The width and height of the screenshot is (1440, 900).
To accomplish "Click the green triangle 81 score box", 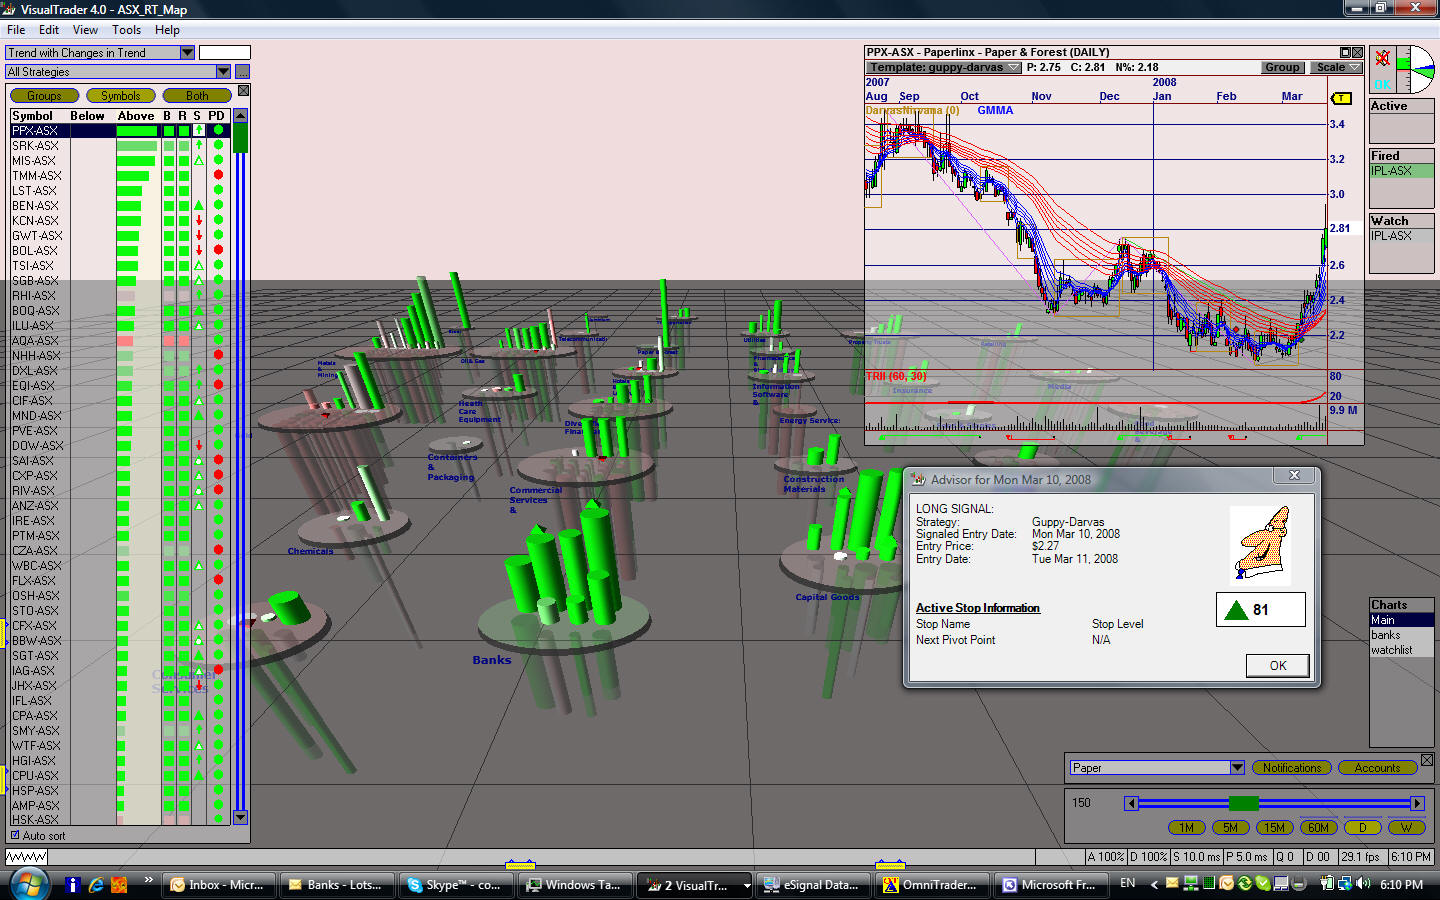I will (x=1261, y=610).
